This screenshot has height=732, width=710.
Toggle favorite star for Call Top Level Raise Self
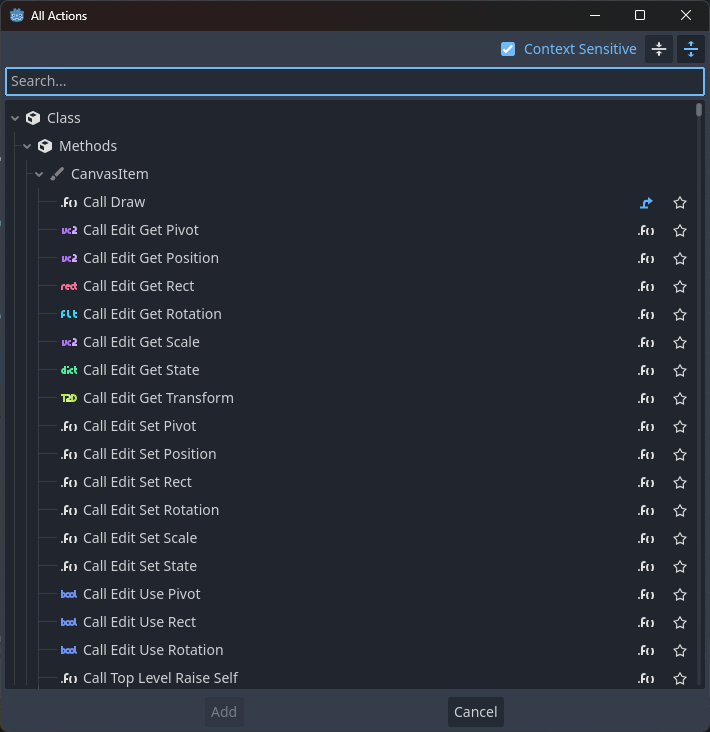(x=680, y=679)
